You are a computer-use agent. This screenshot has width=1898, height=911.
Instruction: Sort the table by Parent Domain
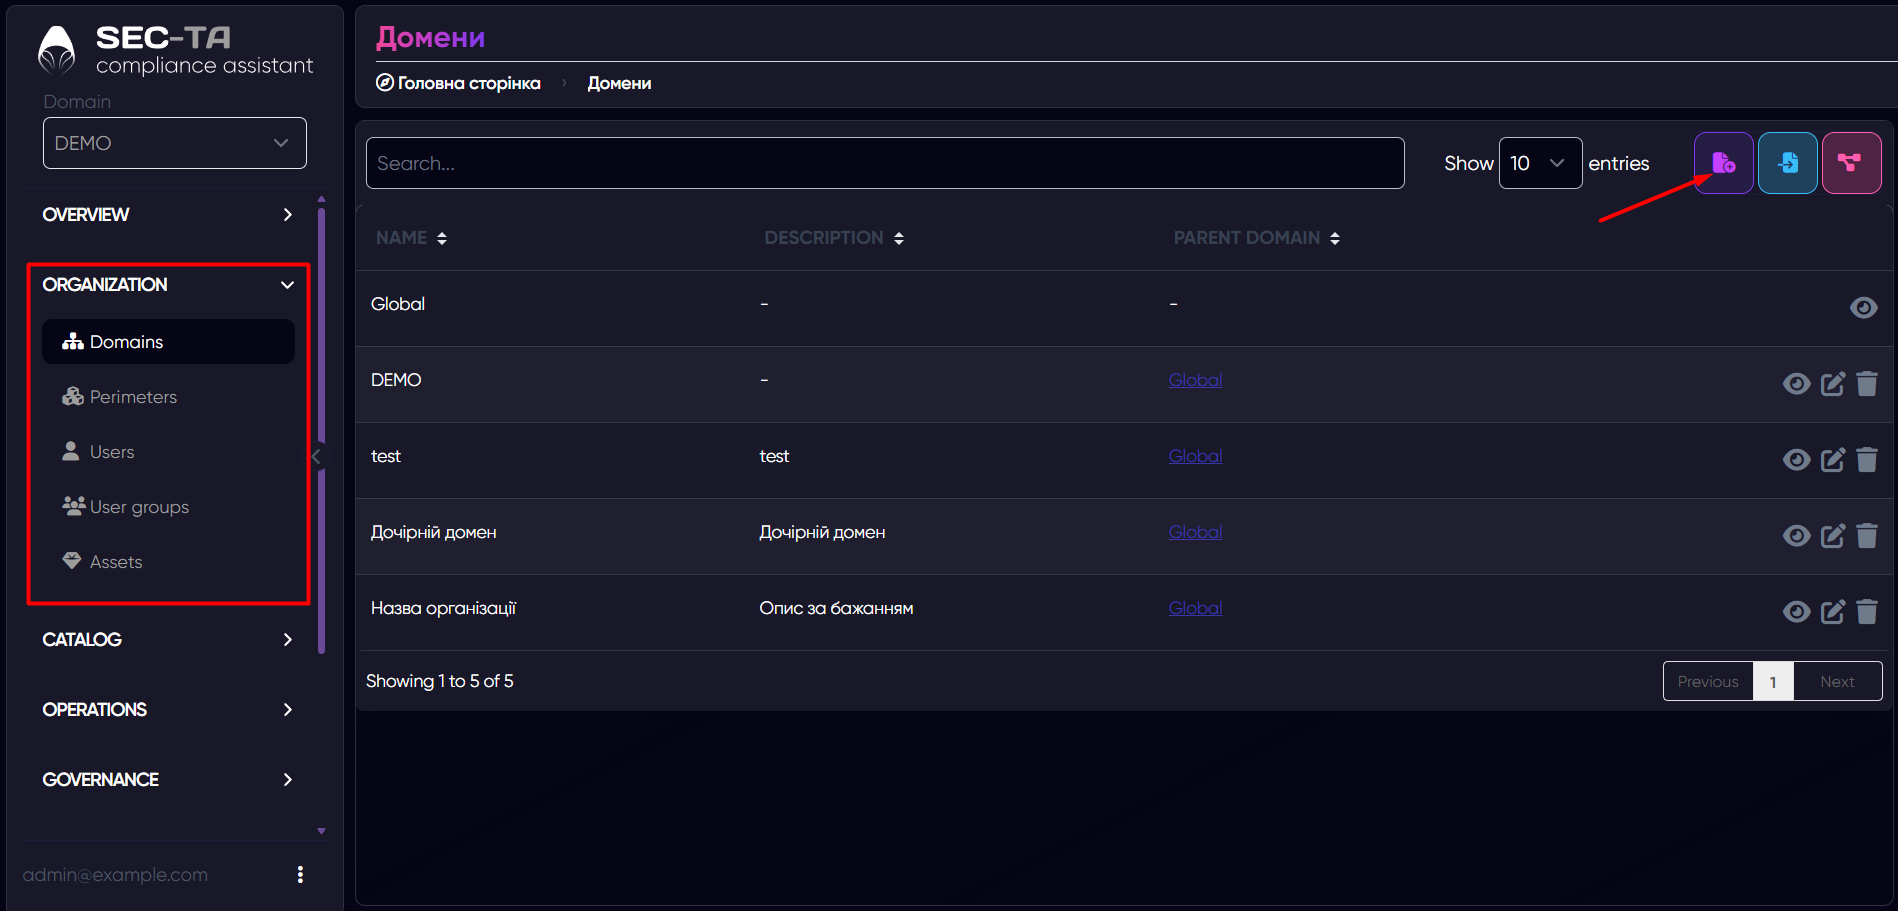(1256, 238)
